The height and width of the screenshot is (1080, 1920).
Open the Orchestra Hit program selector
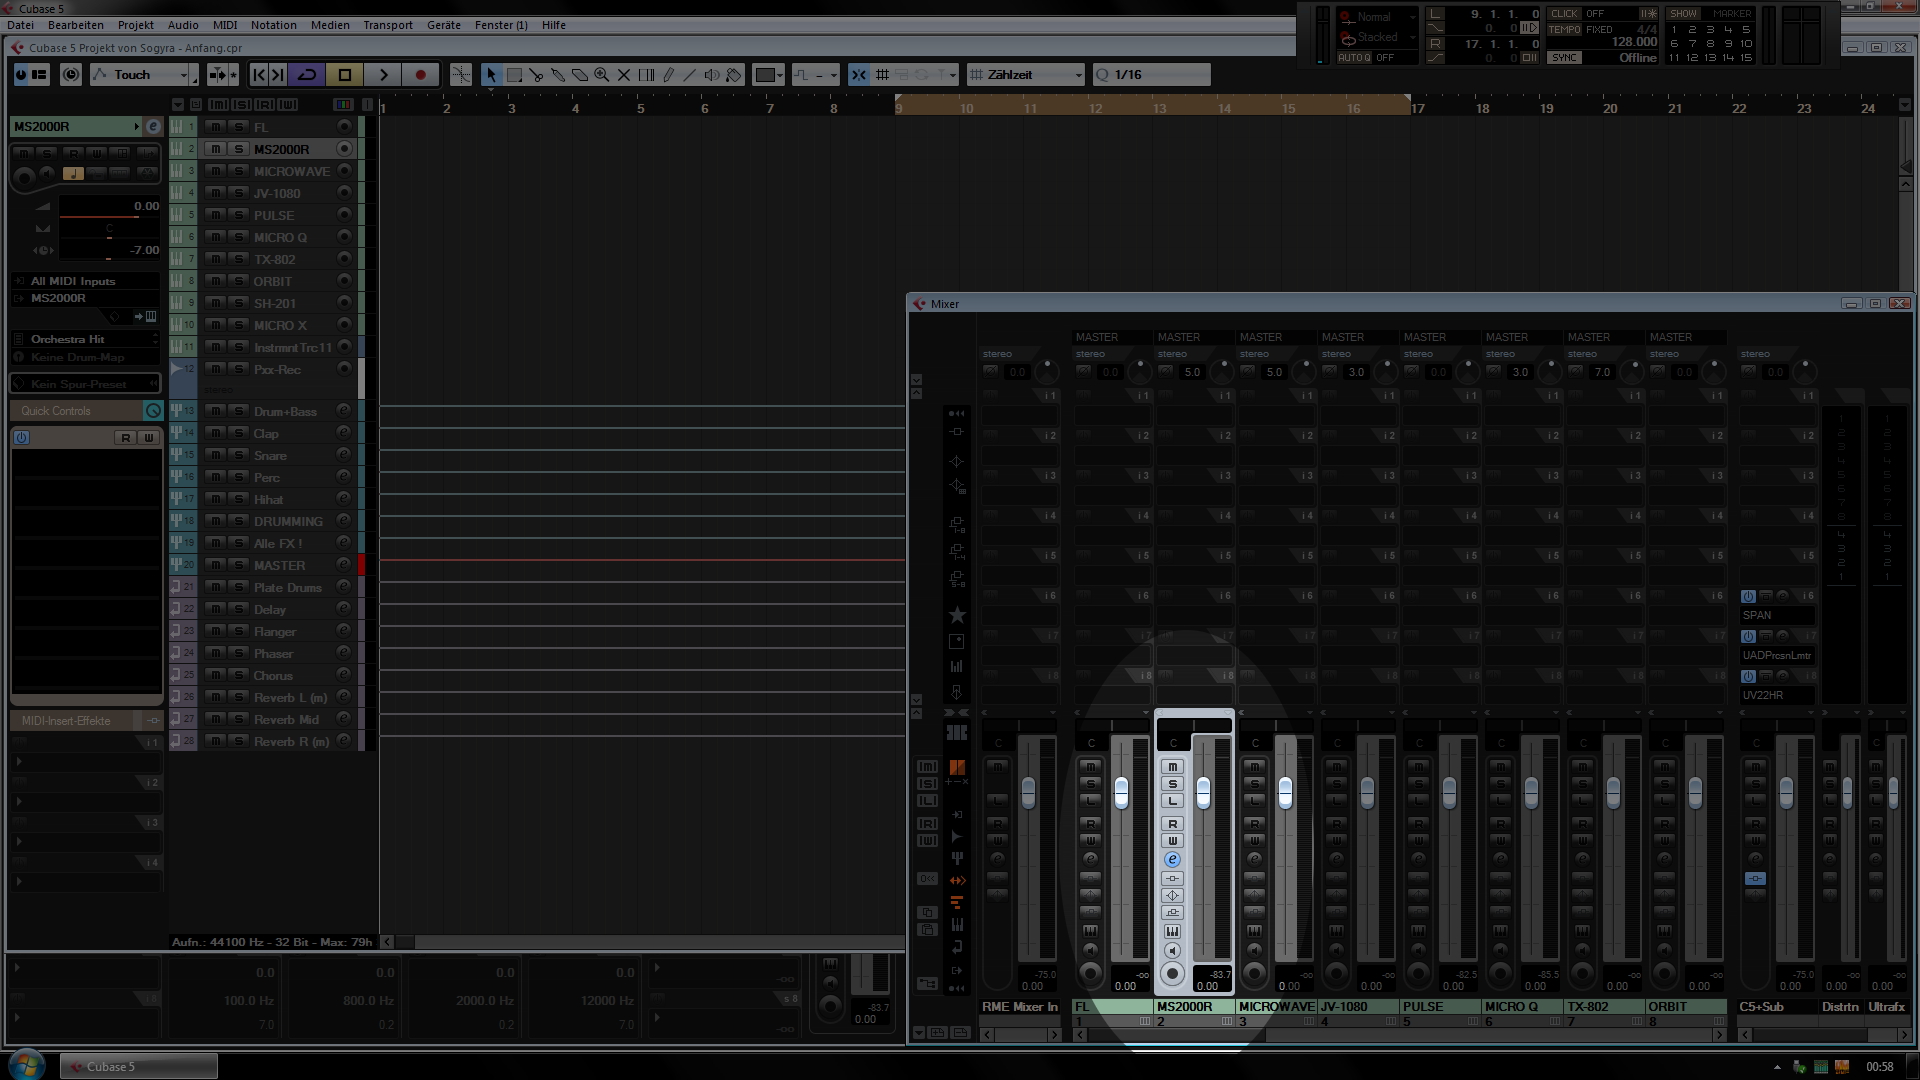coord(86,339)
